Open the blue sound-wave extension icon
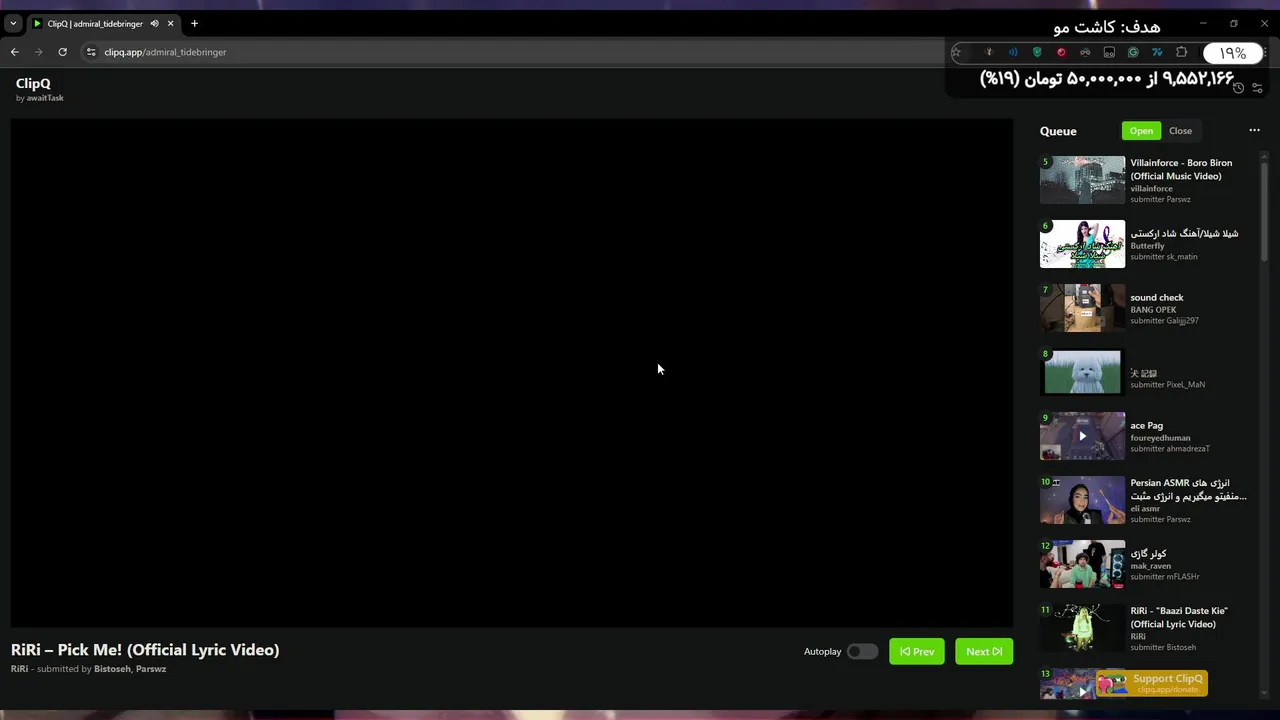Screen dimensions: 1280x720 click(1013, 52)
